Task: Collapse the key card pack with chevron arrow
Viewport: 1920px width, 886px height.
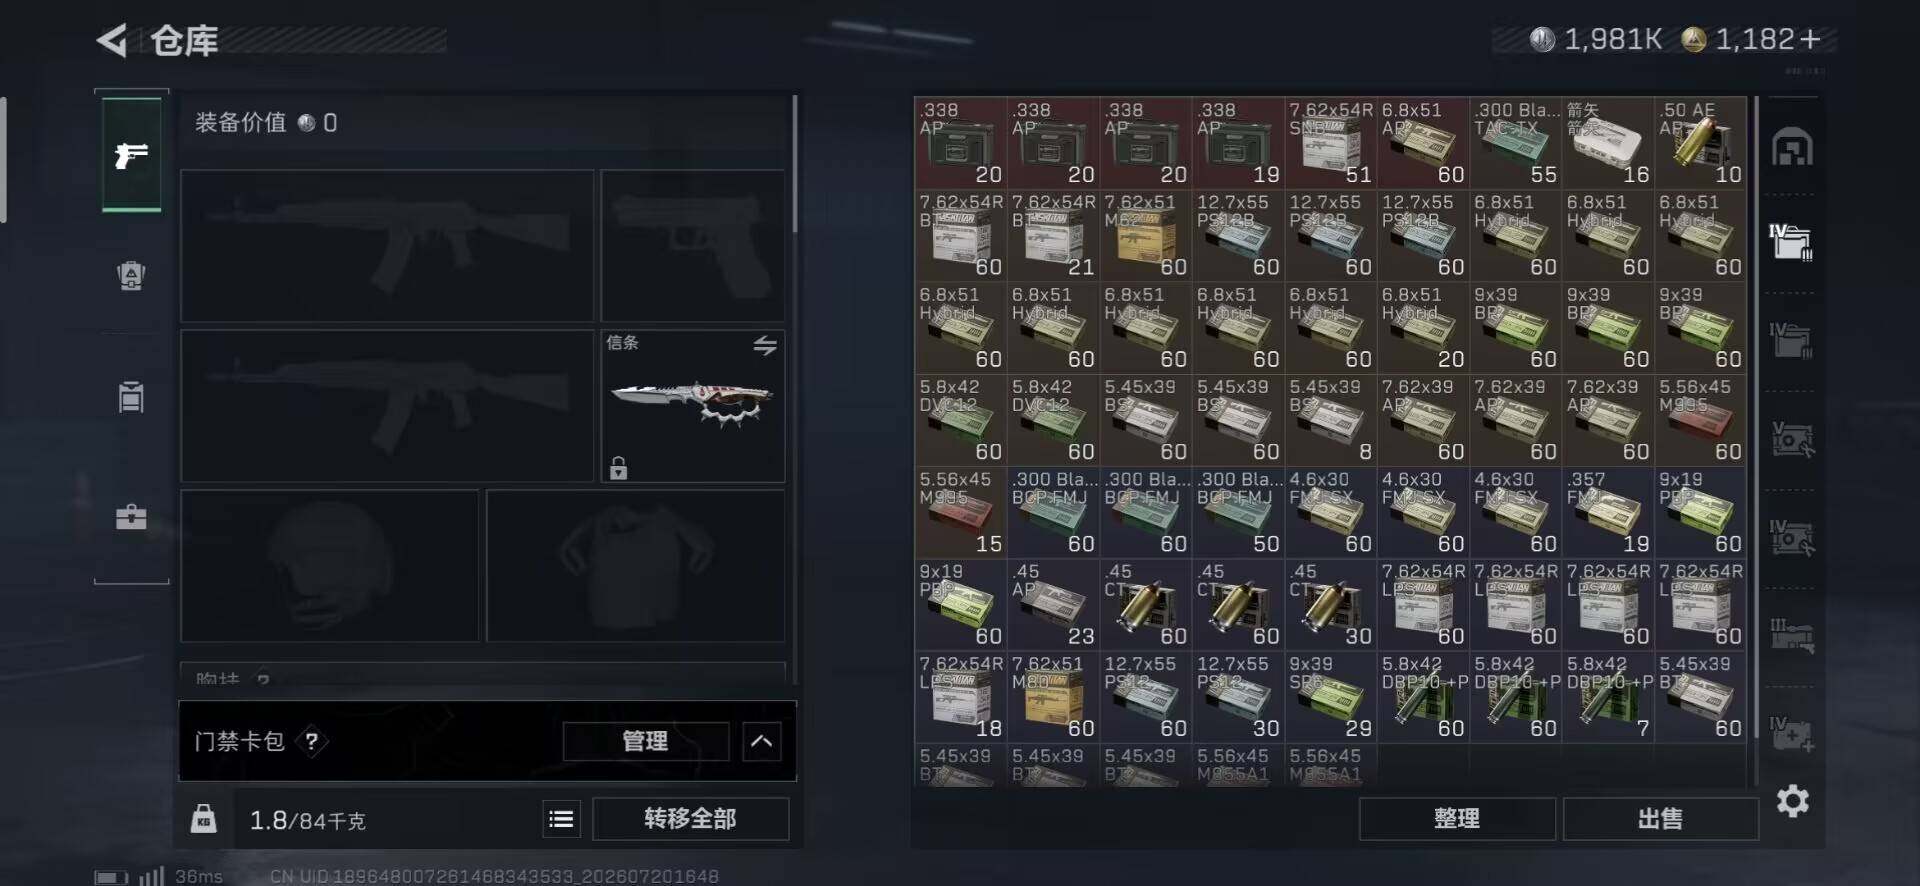Action: (762, 741)
